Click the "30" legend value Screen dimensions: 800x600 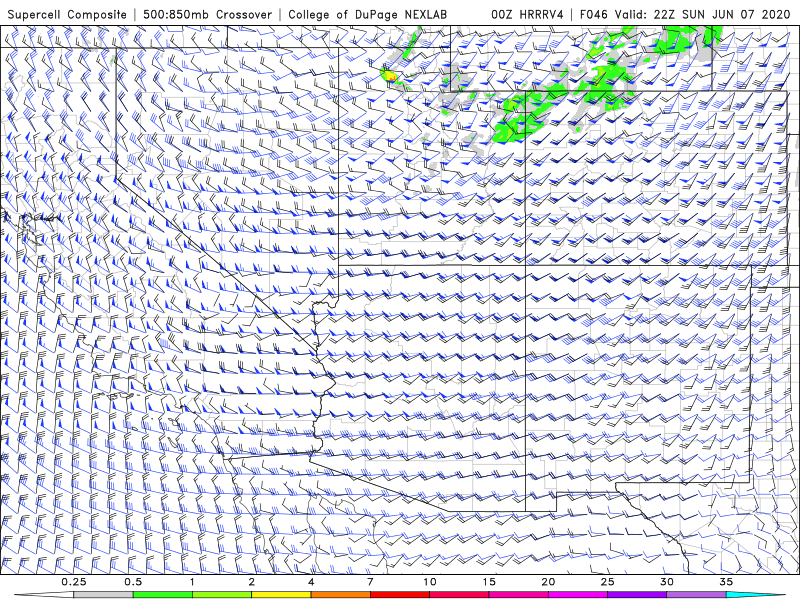point(667,582)
